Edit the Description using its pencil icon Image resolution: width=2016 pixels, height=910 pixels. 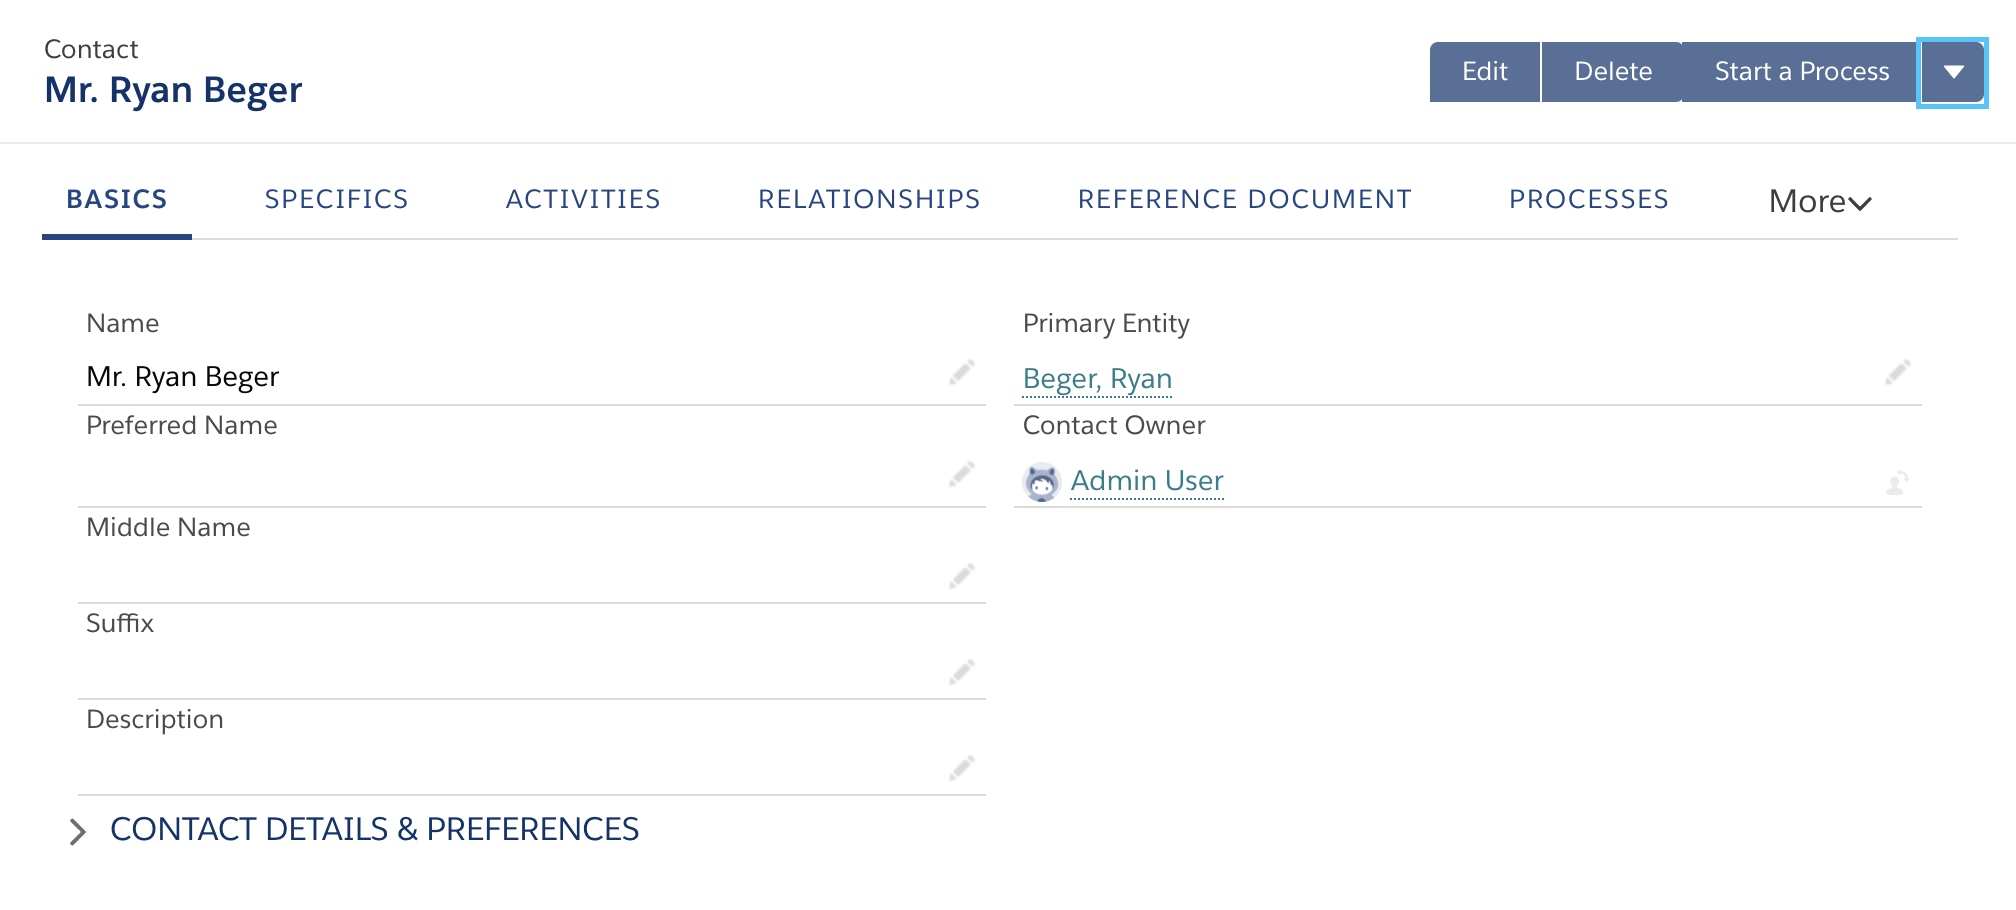(963, 767)
